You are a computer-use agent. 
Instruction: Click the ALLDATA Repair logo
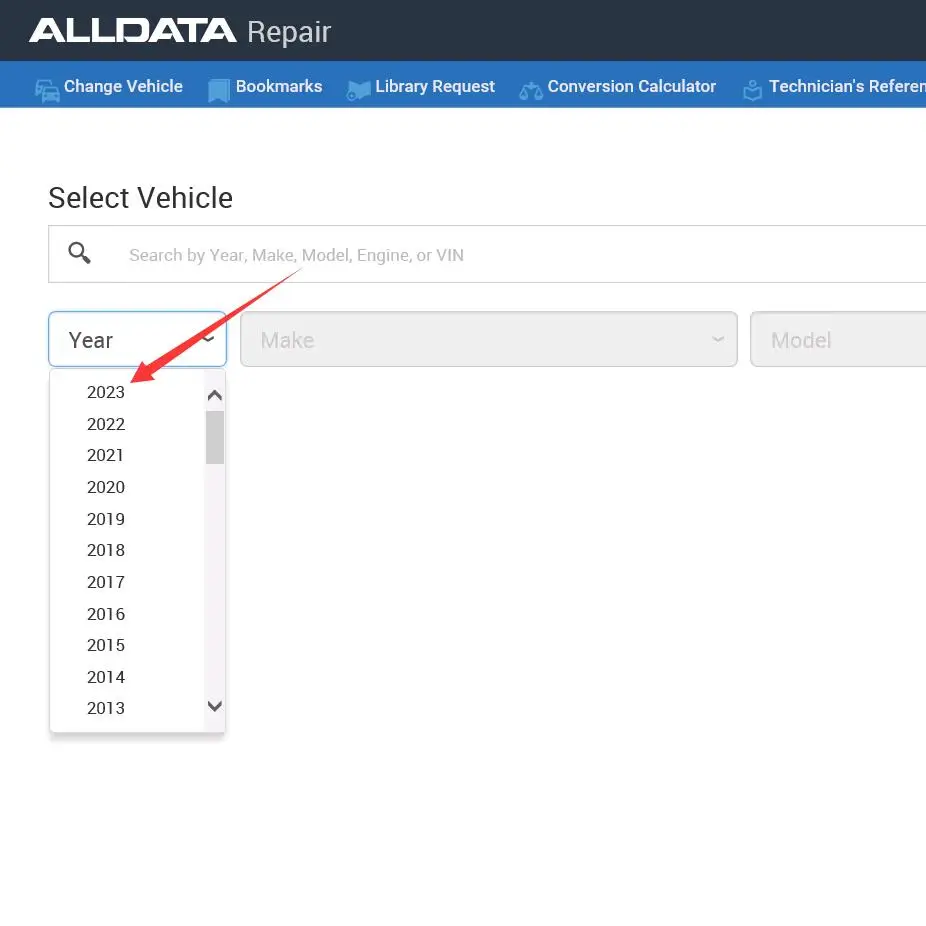[x=180, y=31]
